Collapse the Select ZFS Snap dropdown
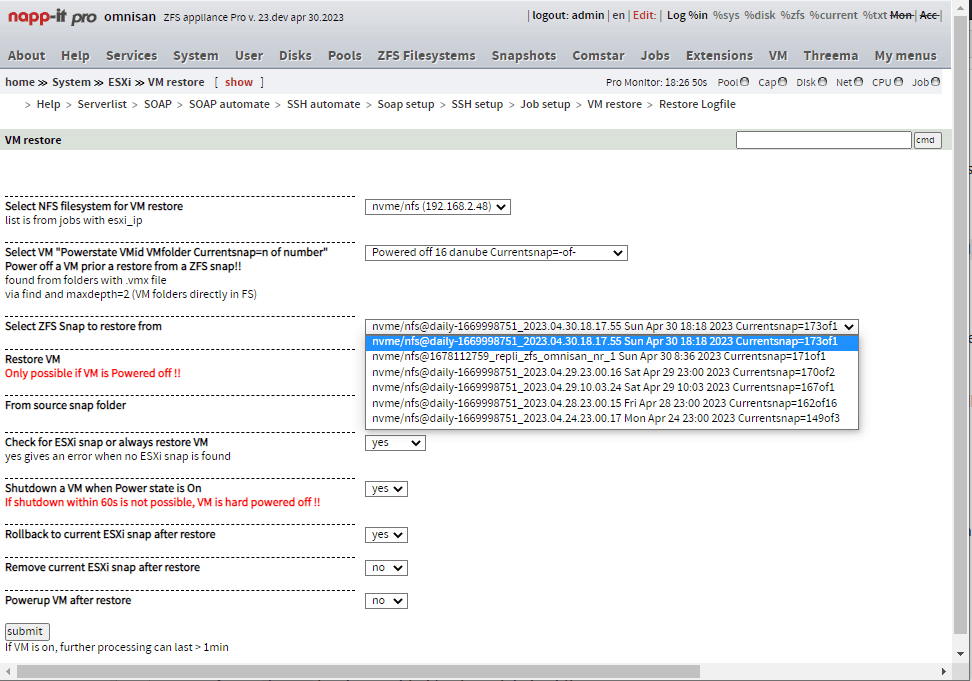The image size is (972, 681). click(x=611, y=327)
